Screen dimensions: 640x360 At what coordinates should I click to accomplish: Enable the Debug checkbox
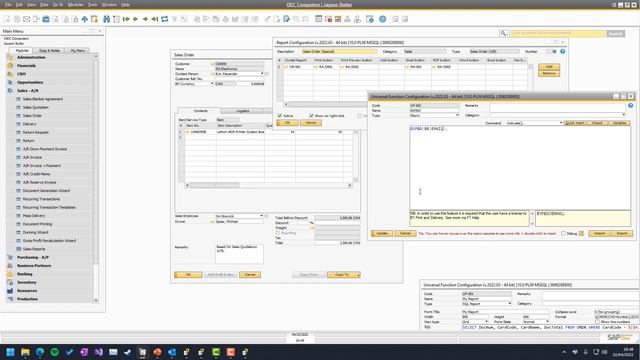[x=563, y=233]
